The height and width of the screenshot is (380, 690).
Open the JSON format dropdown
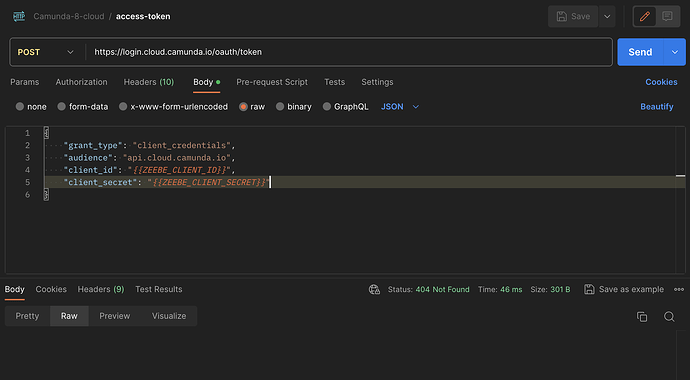click(x=400, y=106)
